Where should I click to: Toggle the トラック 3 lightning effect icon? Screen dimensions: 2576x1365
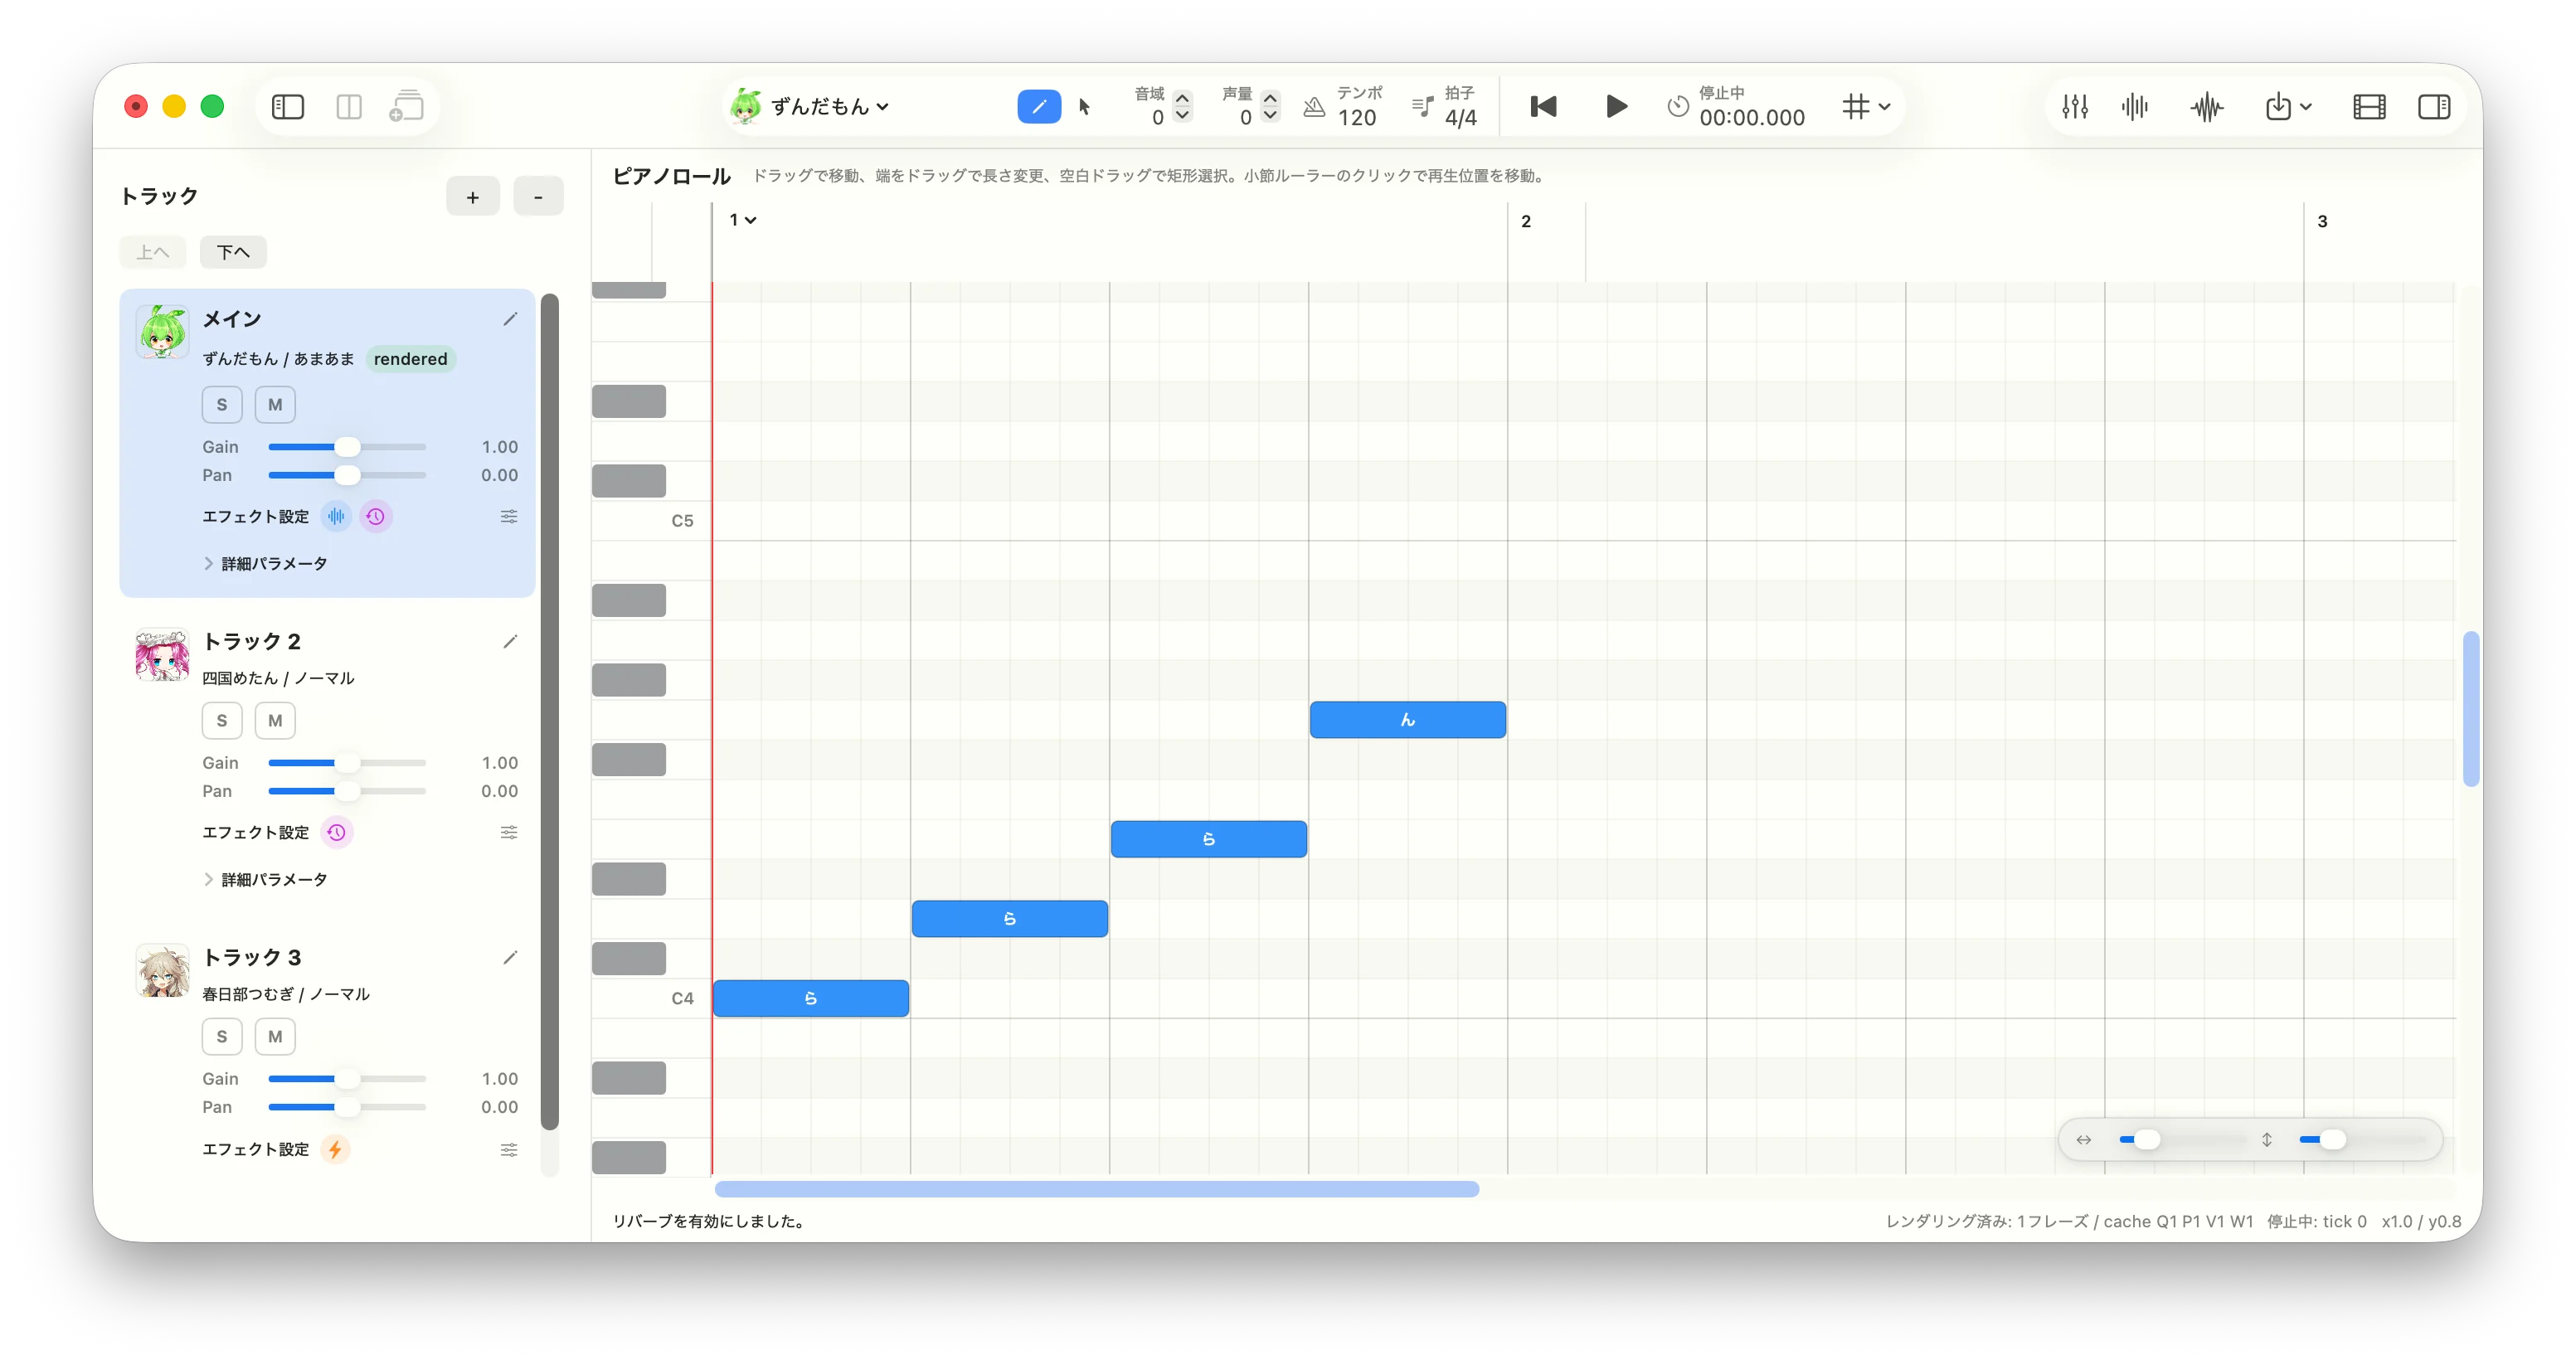click(x=335, y=1149)
